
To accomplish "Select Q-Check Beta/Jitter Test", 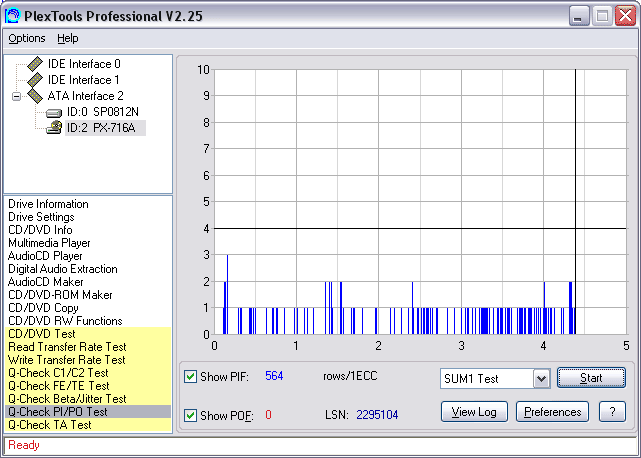I will pyautogui.click(x=88, y=399).
